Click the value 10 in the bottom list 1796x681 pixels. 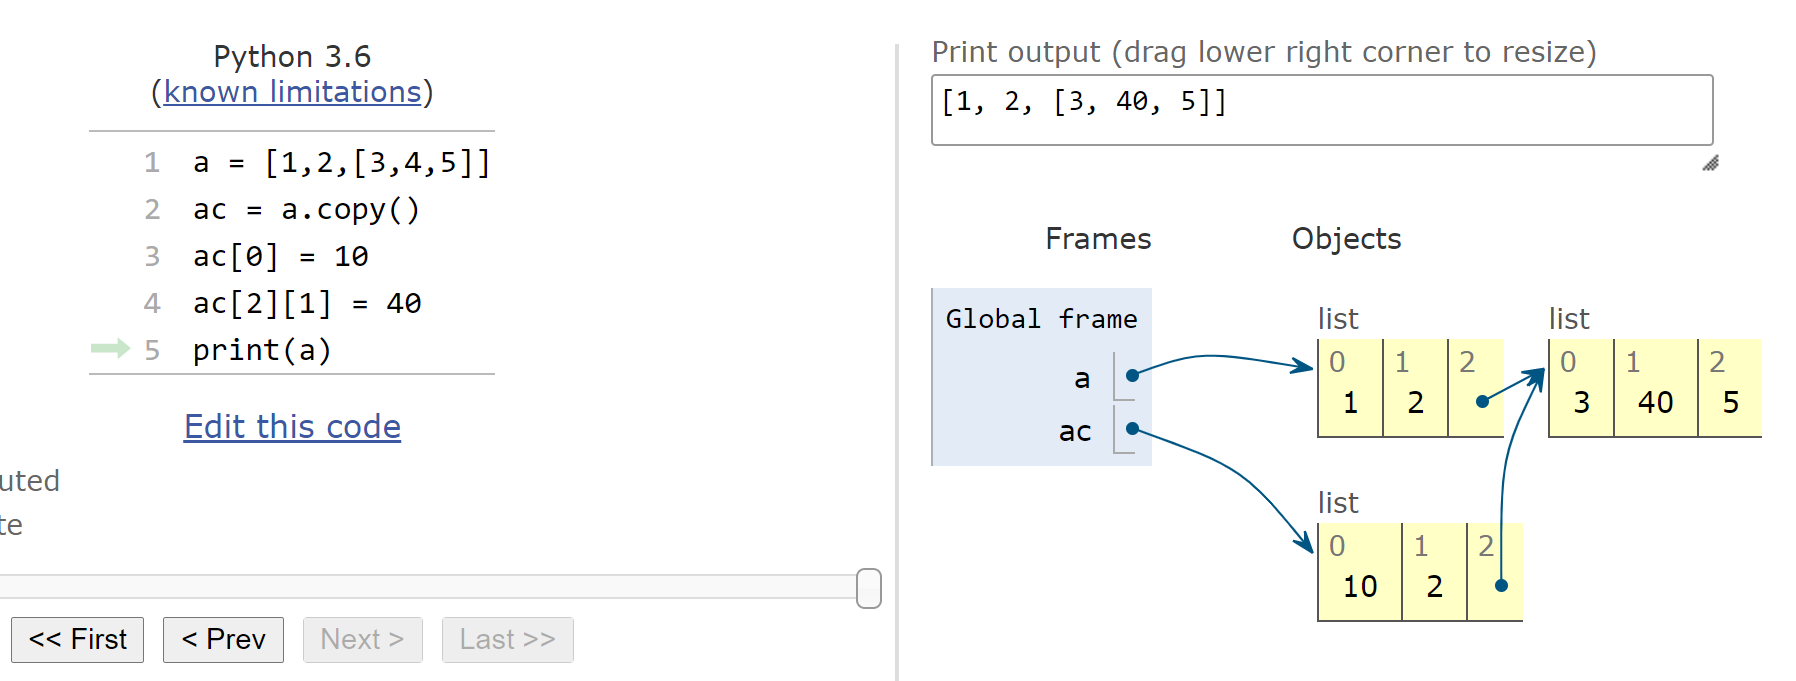point(1359,586)
